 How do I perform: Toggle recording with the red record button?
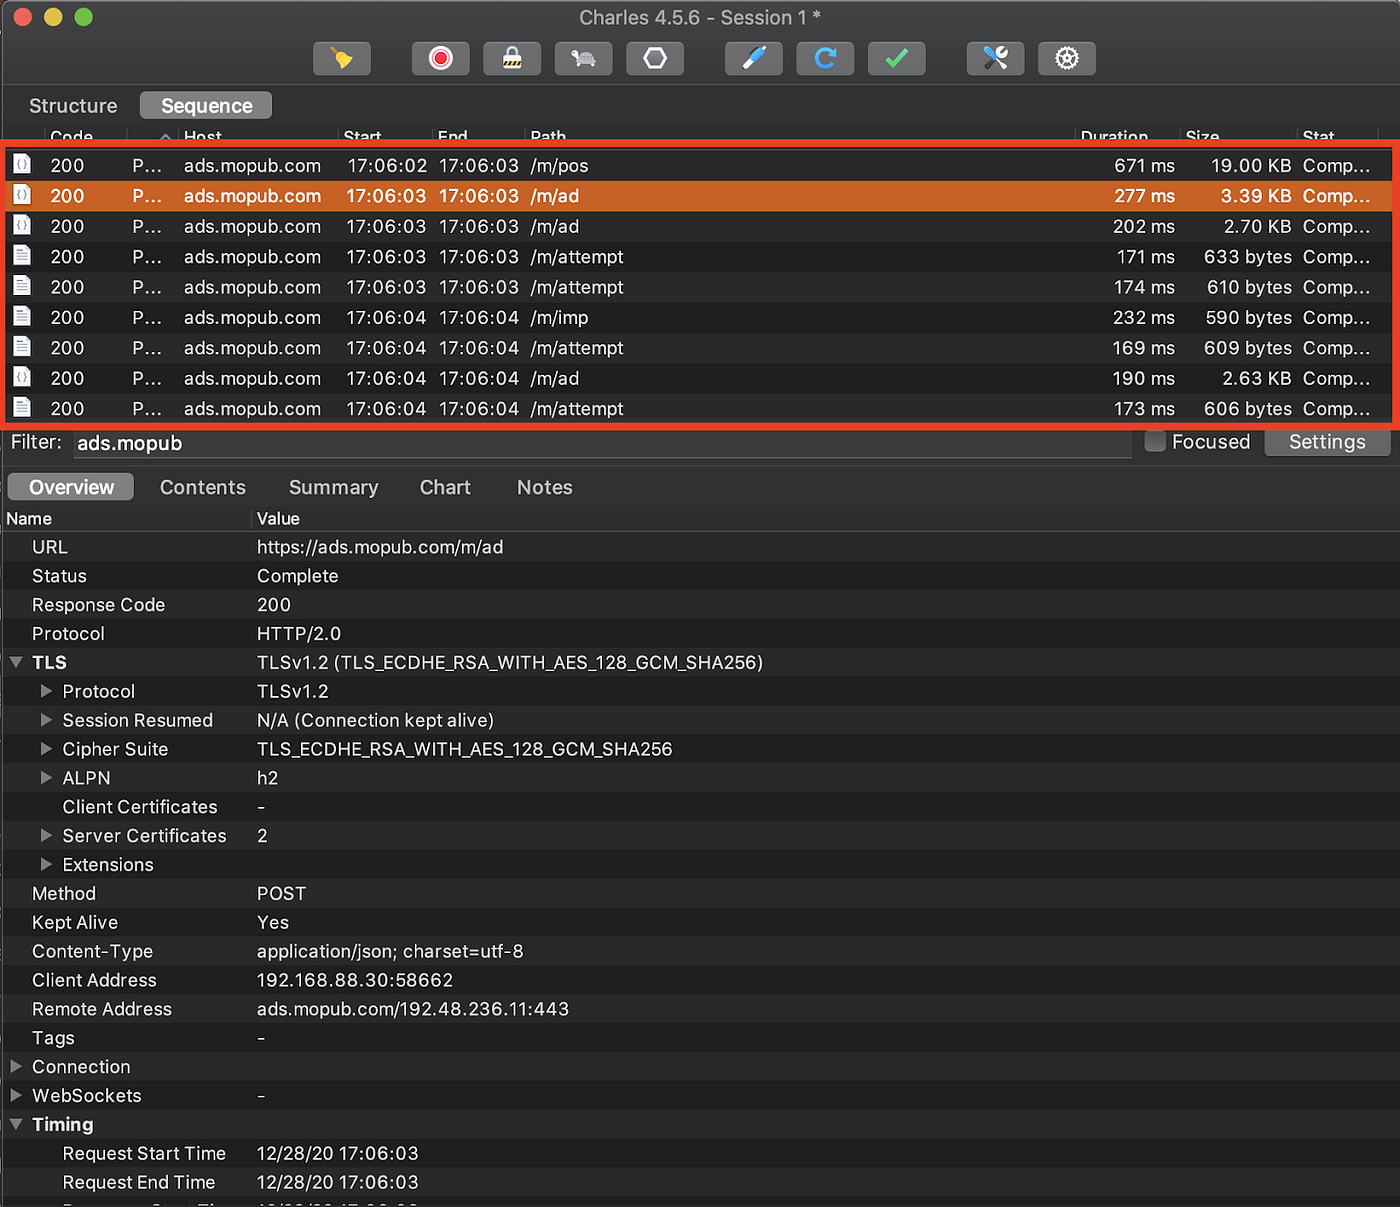click(441, 58)
